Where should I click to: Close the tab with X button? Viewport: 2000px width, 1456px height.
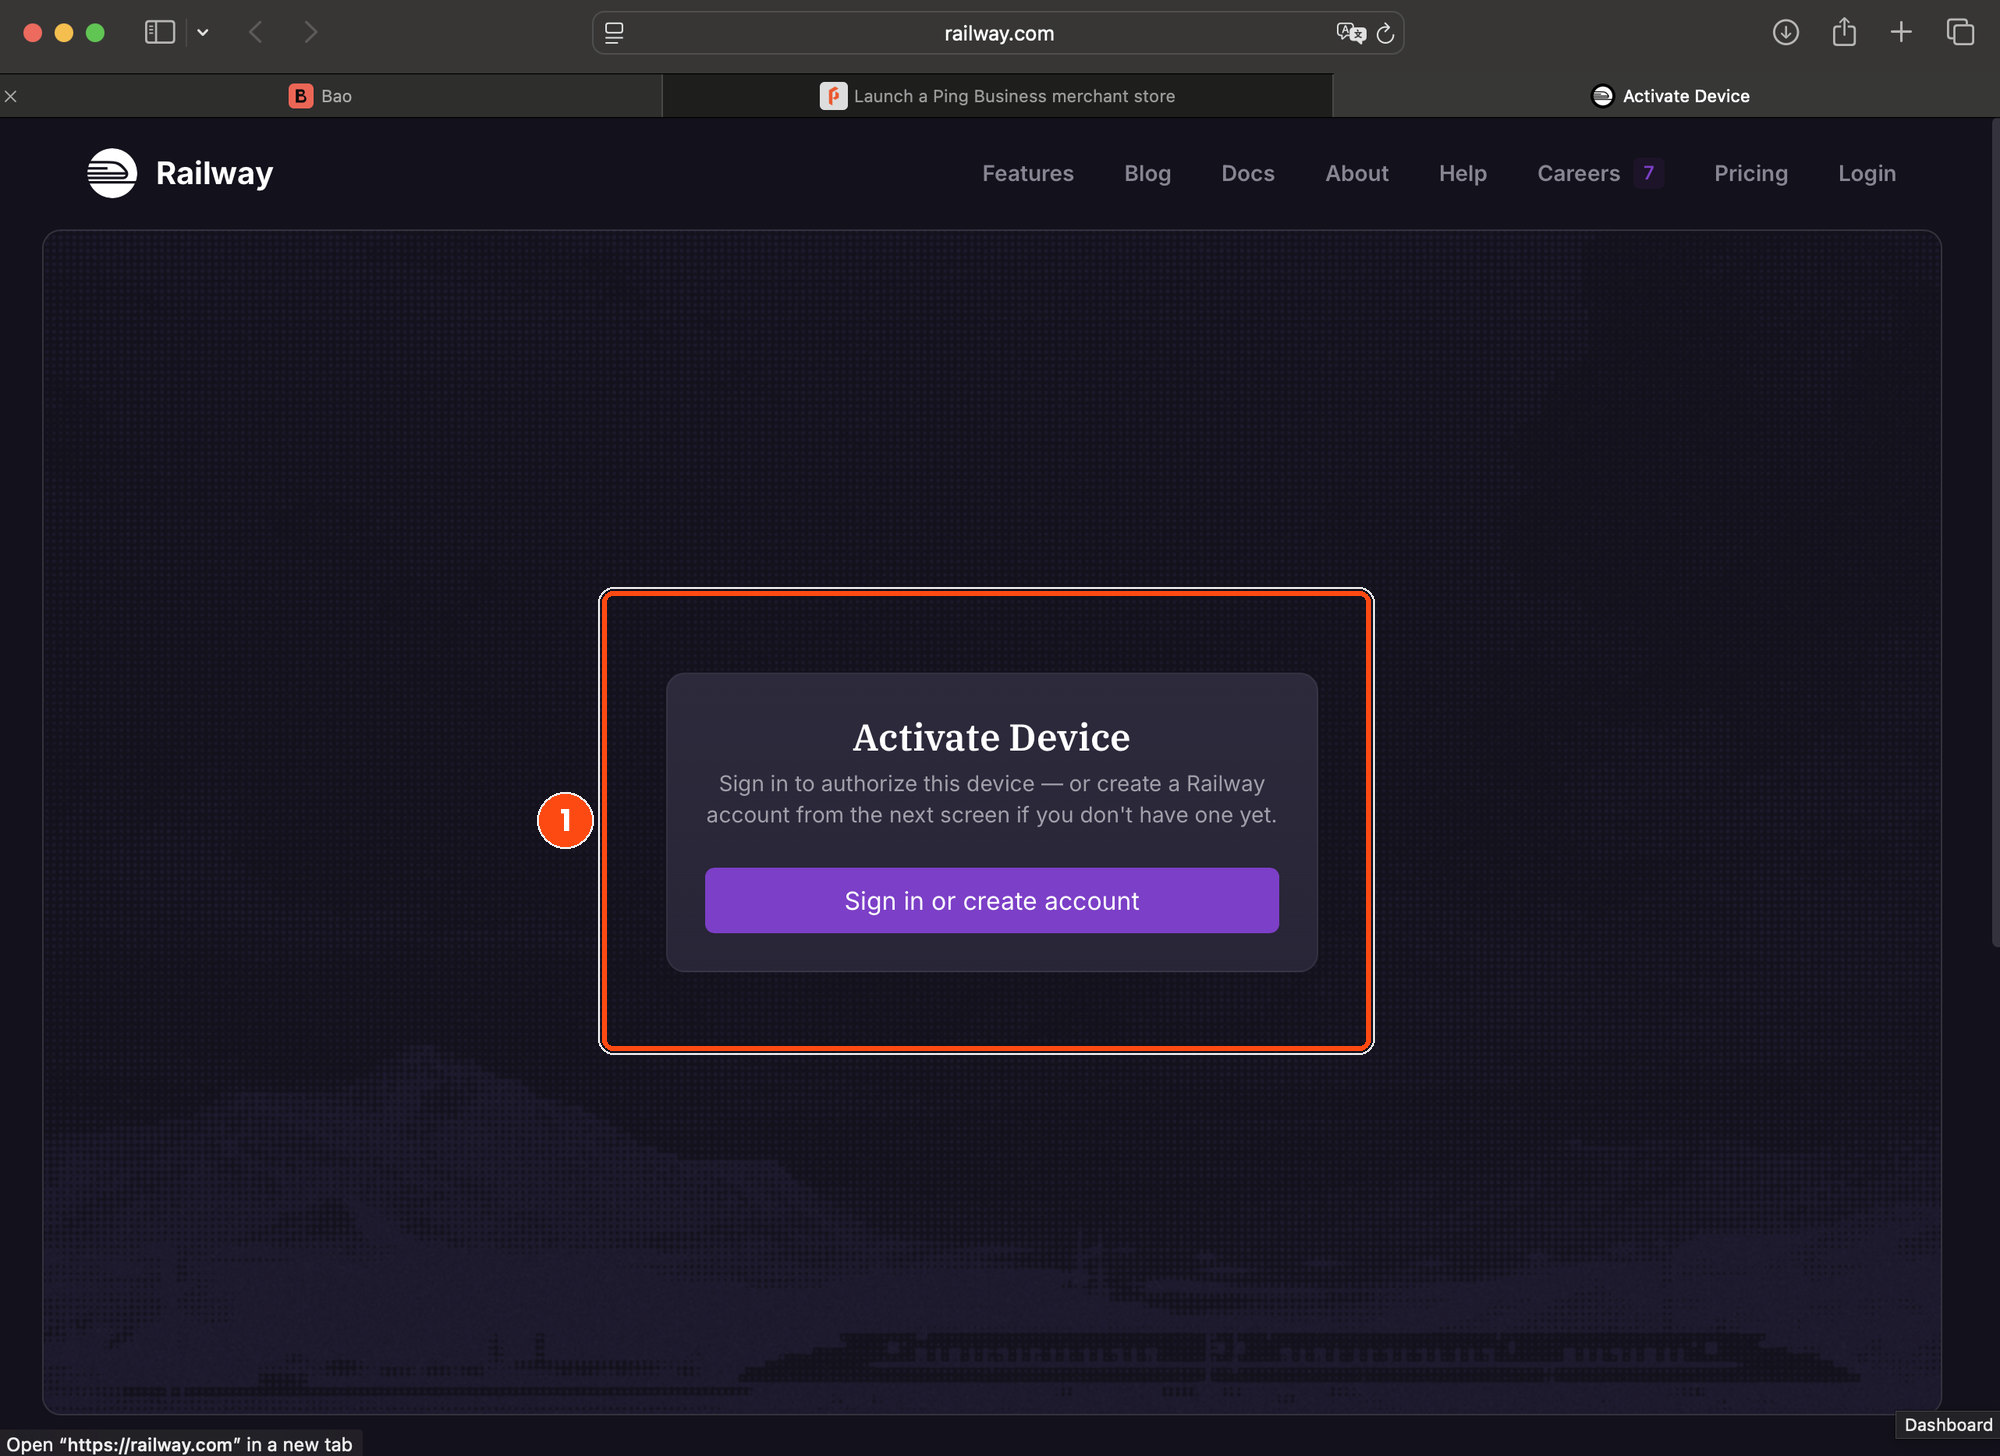pos(11,96)
